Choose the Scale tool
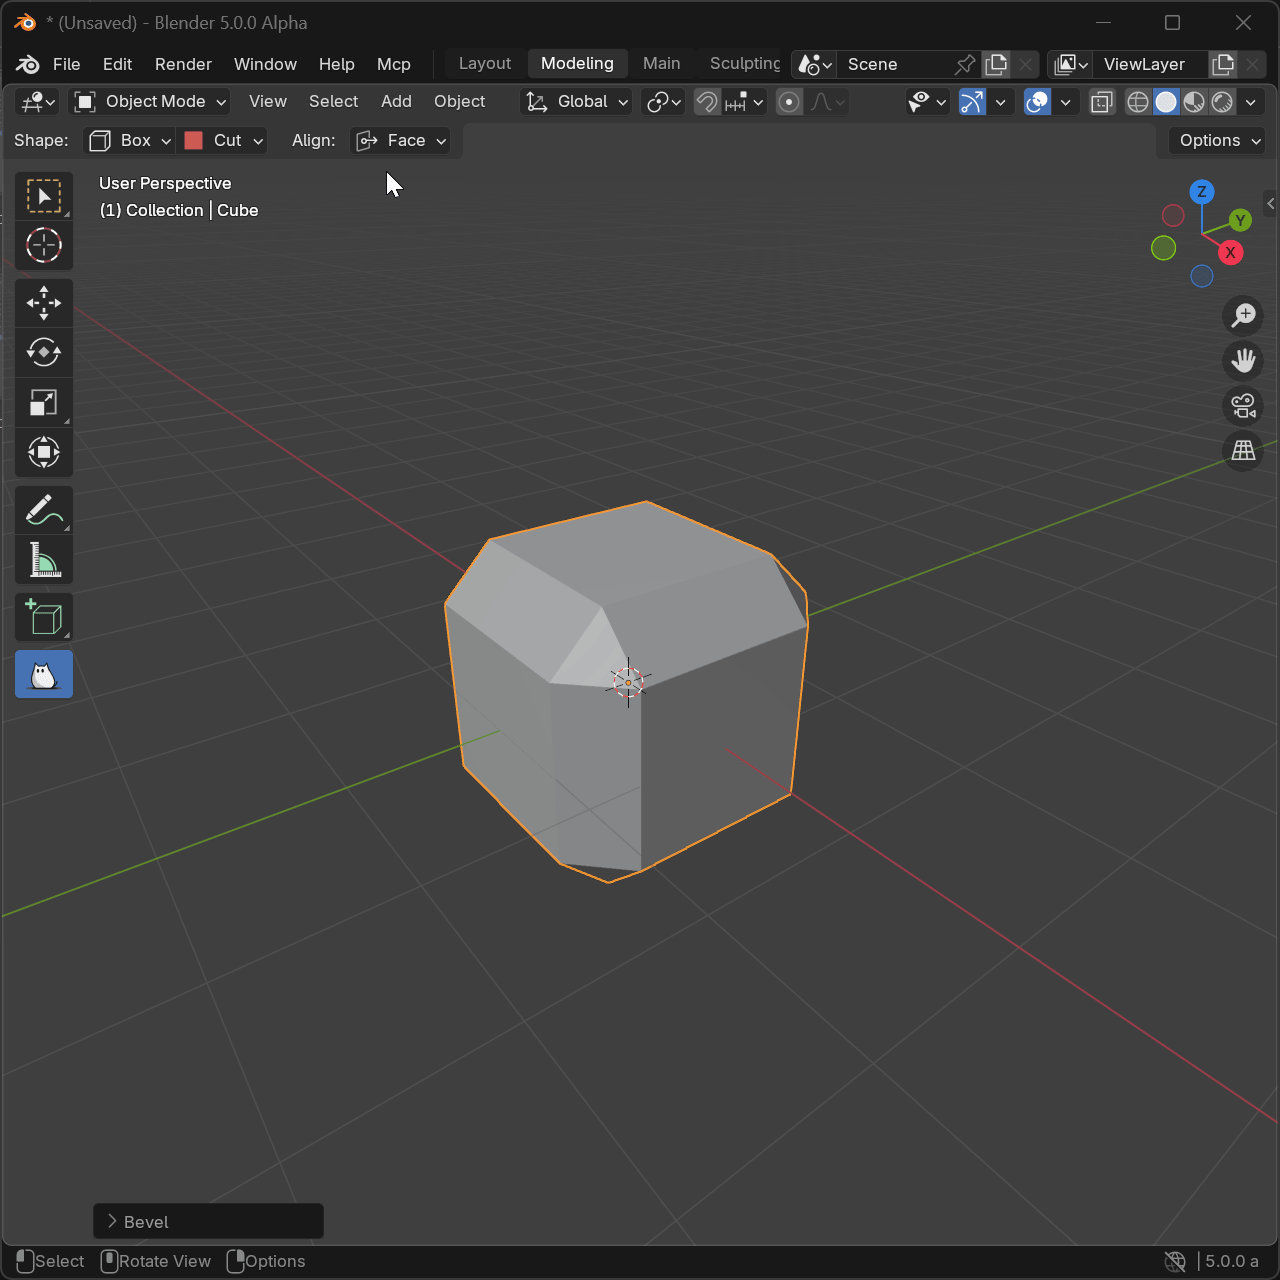The height and width of the screenshot is (1280, 1280). [x=44, y=403]
